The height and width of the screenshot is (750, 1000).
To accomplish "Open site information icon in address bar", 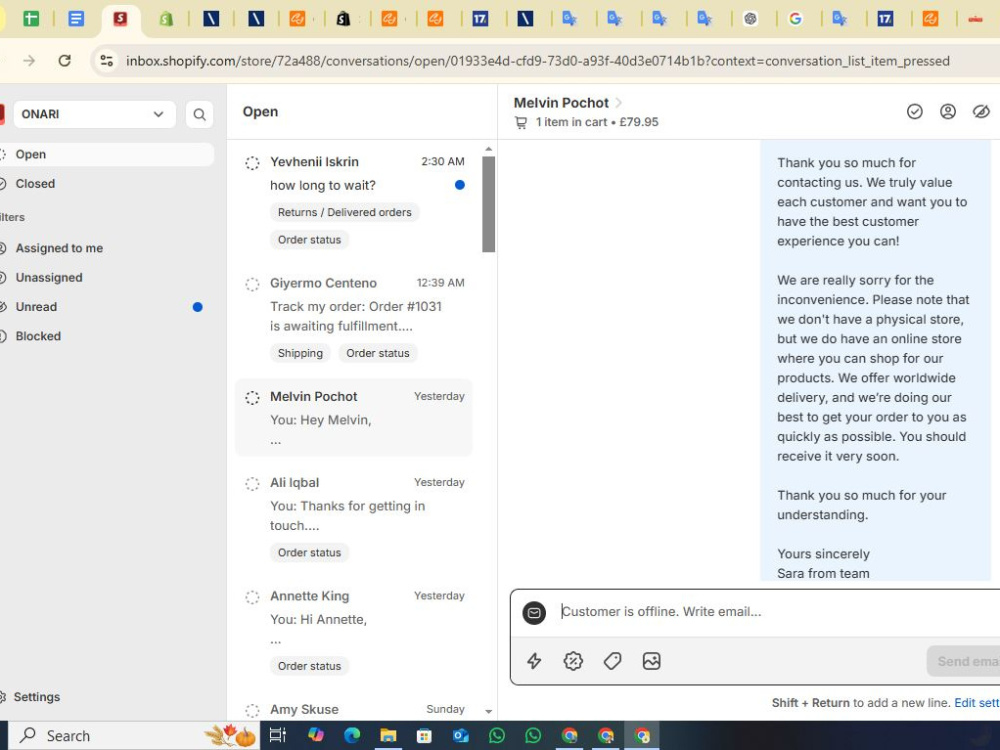I will point(107,61).
